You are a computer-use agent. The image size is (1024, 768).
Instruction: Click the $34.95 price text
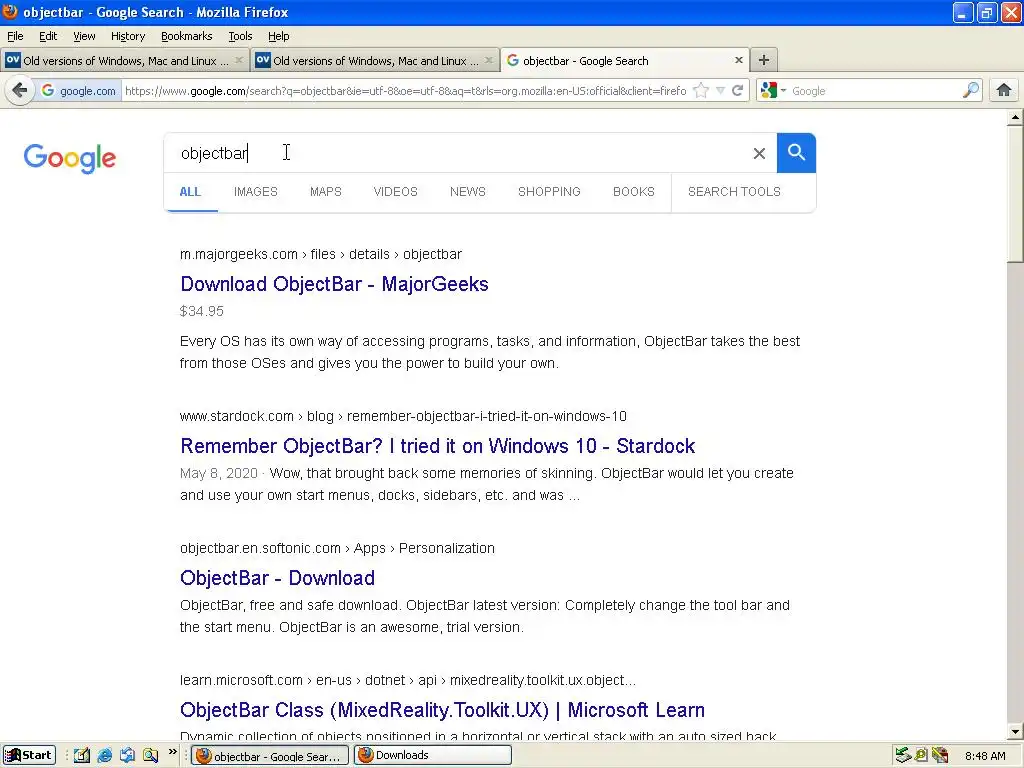(x=202, y=312)
